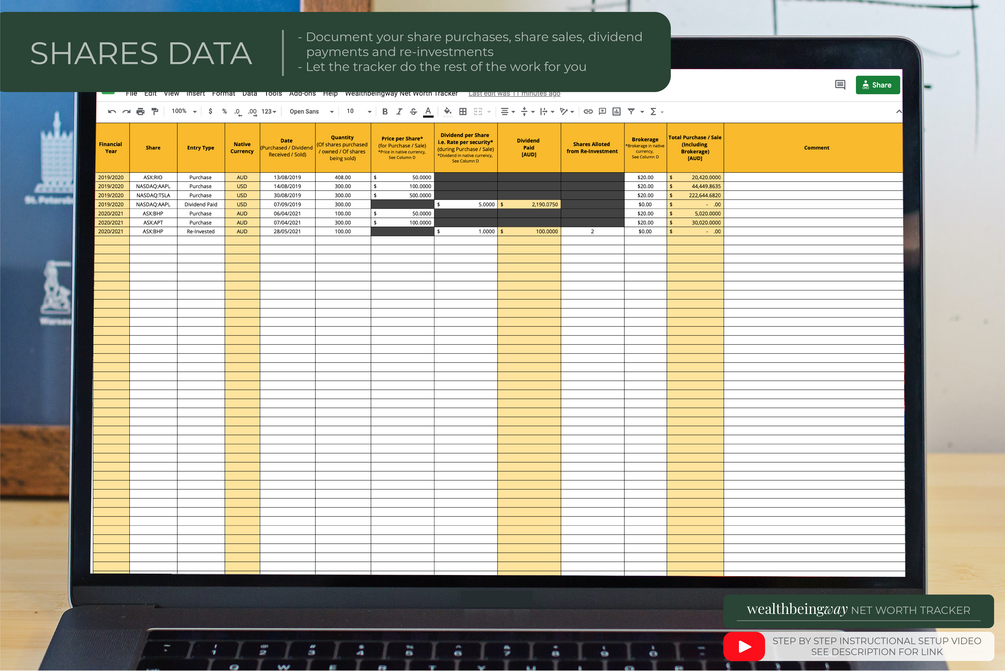Open the Open Sans font dropdown

click(311, 112)
